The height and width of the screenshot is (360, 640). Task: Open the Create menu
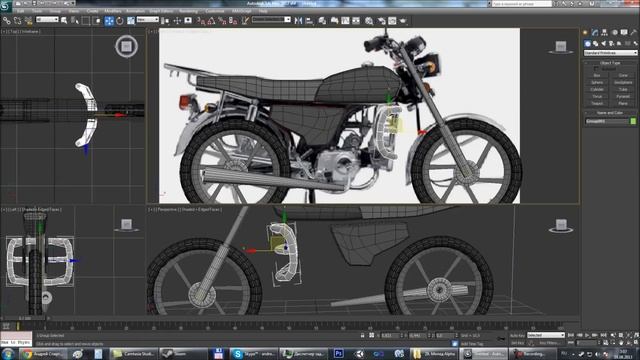93,11
